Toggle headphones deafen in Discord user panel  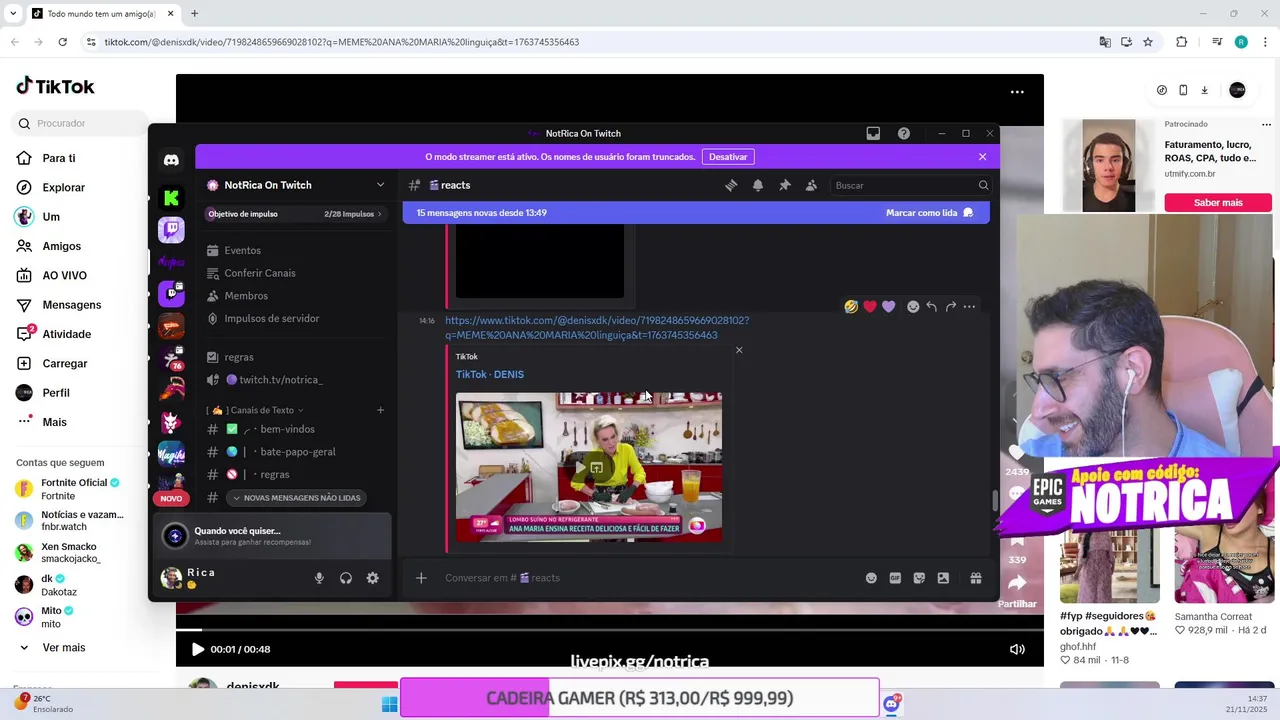(346, 578)
